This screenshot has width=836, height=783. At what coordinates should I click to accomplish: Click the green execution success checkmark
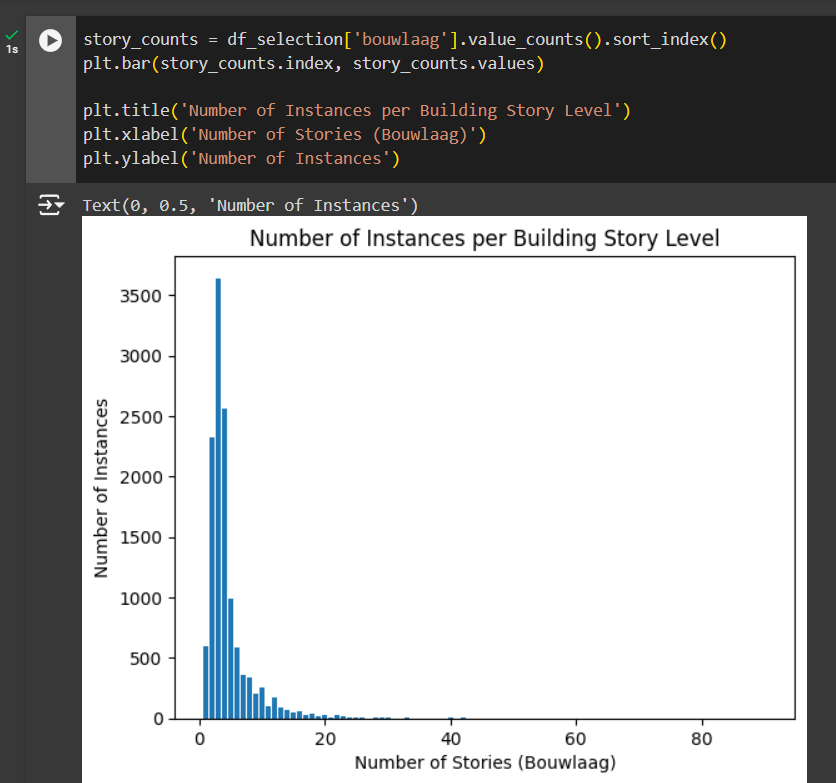pos(12,34)
